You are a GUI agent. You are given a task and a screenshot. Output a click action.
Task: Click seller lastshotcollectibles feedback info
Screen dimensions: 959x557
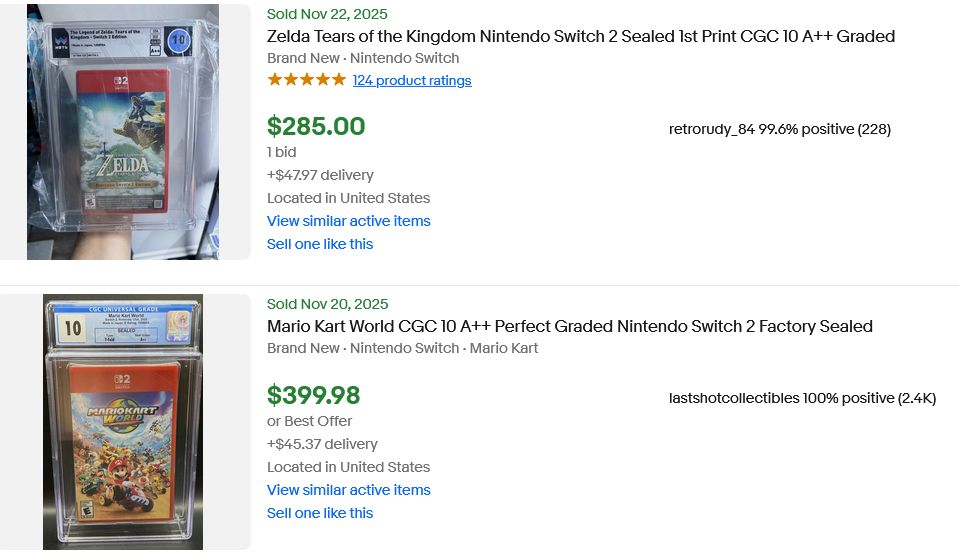click(802, 398)
